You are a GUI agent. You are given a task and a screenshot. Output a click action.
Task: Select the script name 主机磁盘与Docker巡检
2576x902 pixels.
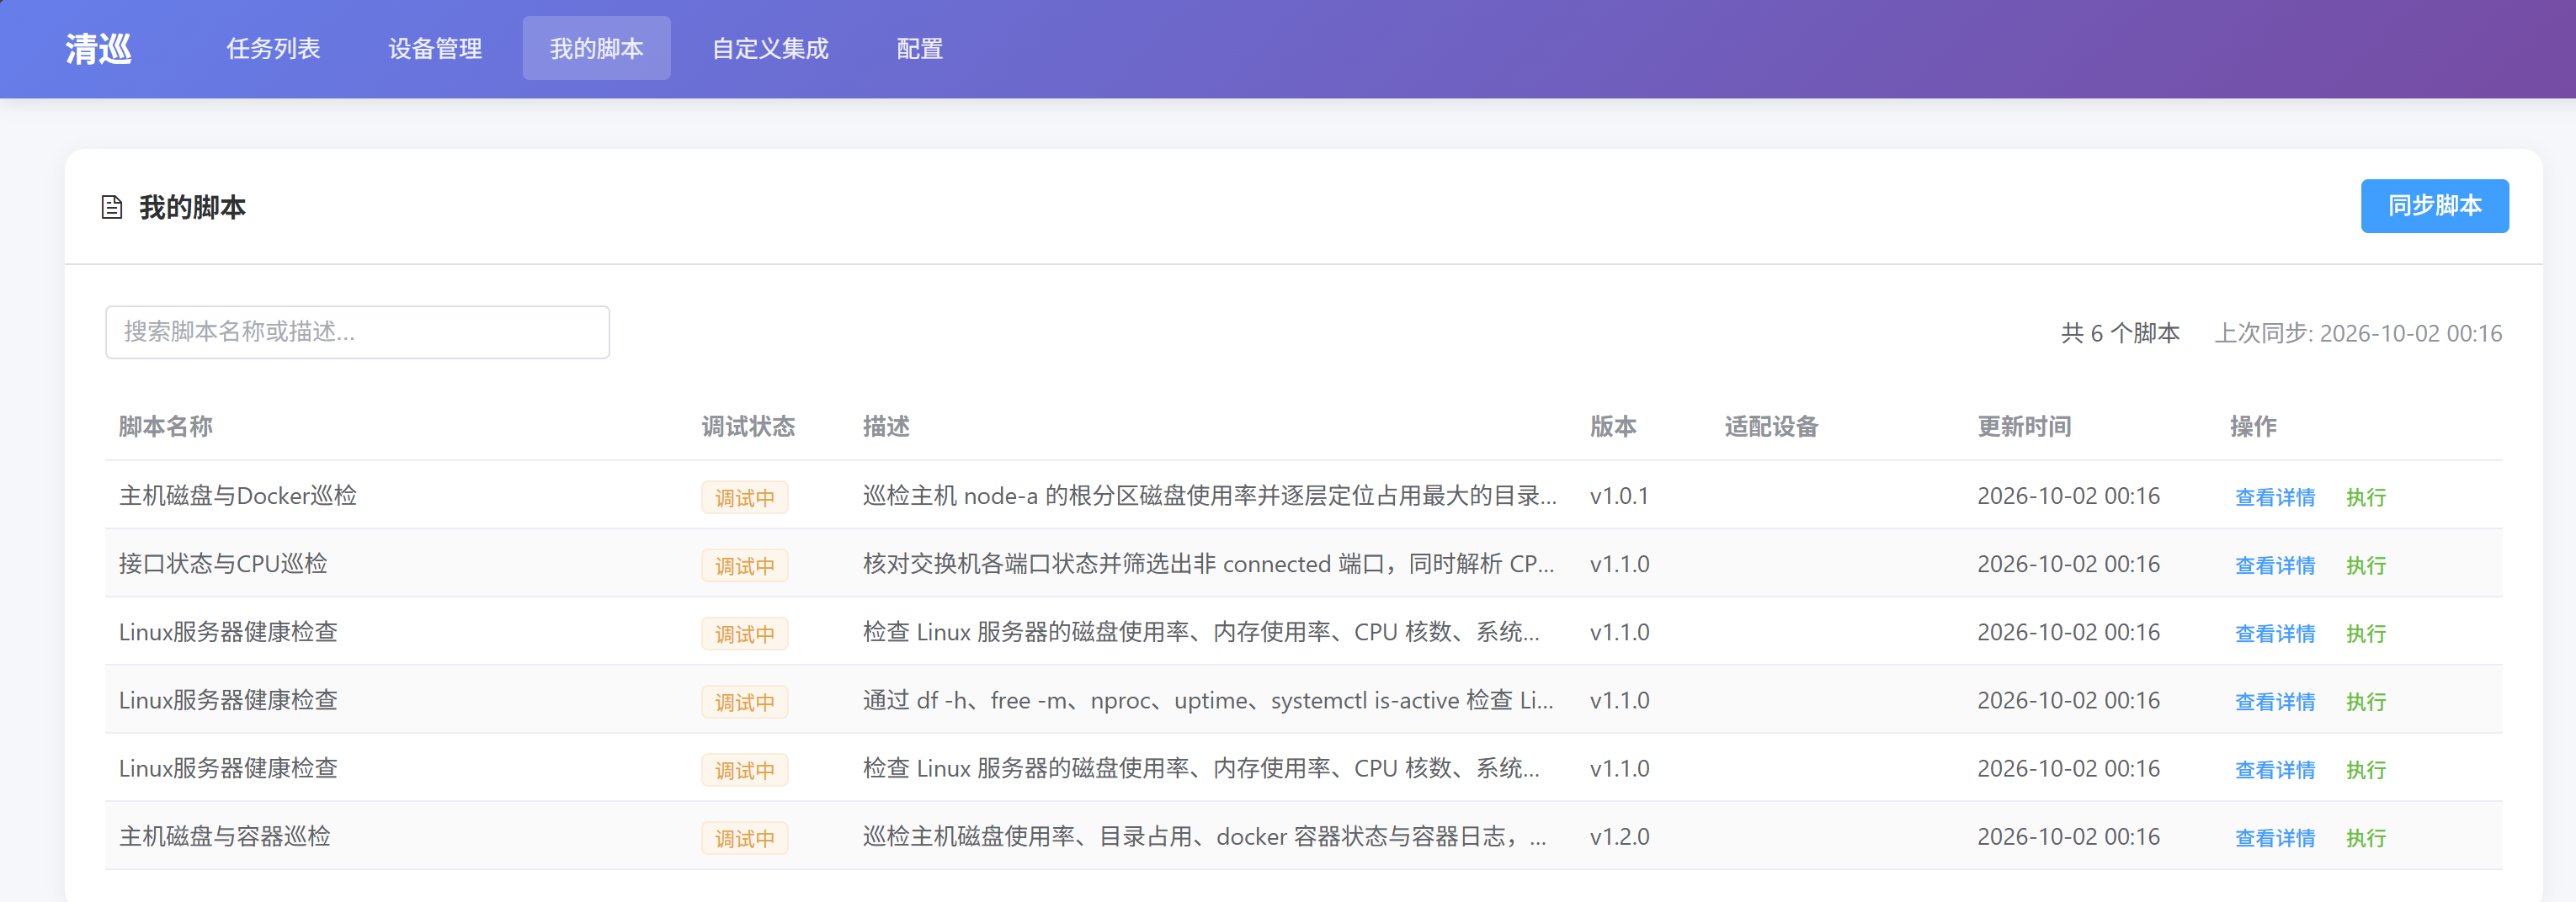click(238, 495)
